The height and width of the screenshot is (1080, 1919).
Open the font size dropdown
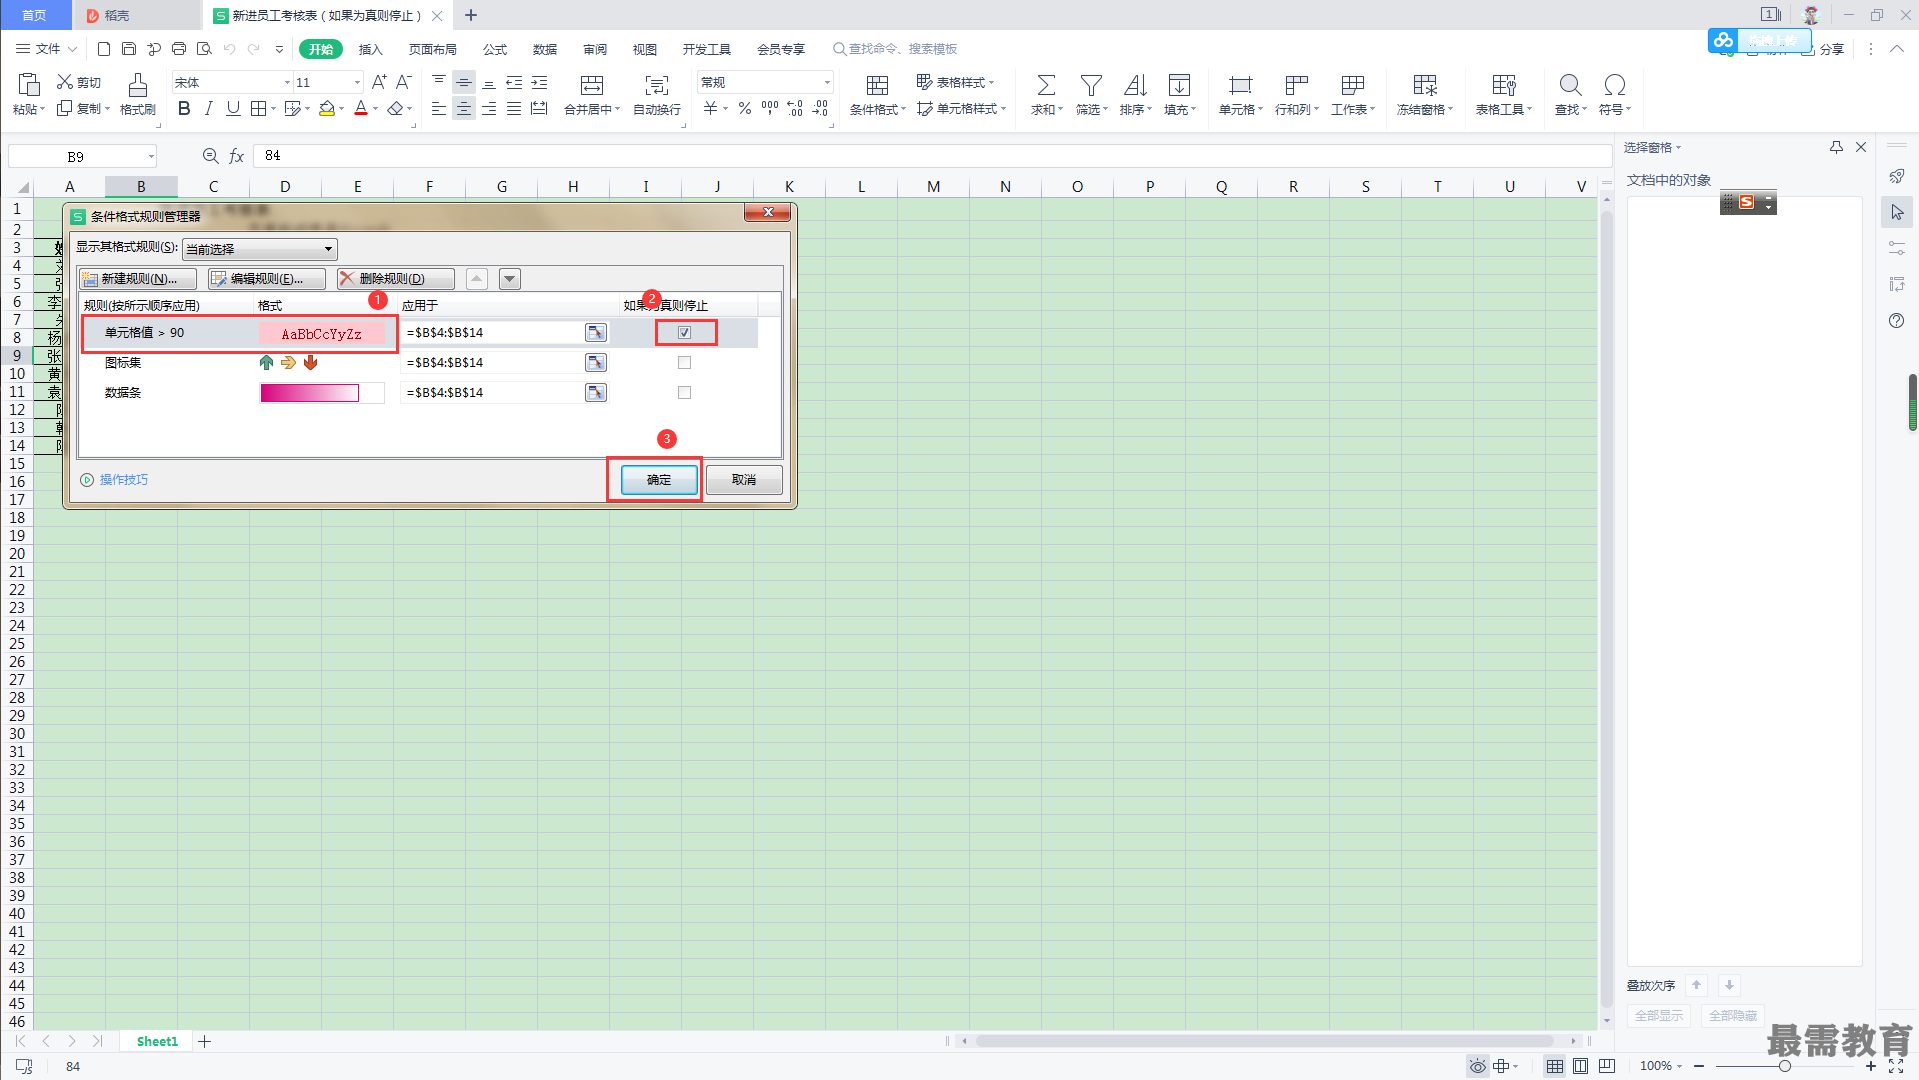pyautogui.click(x=357, y=83)
